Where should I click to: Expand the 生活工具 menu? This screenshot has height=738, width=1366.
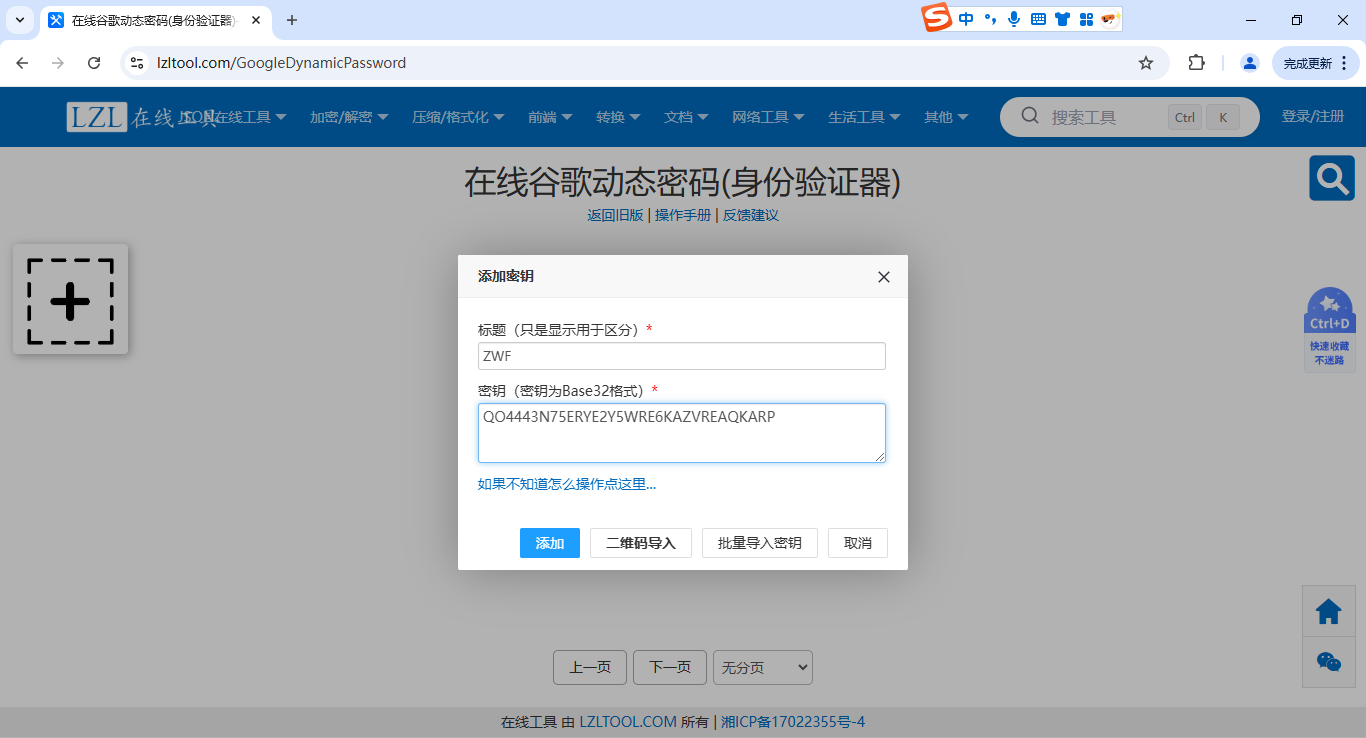click(864, 117)
